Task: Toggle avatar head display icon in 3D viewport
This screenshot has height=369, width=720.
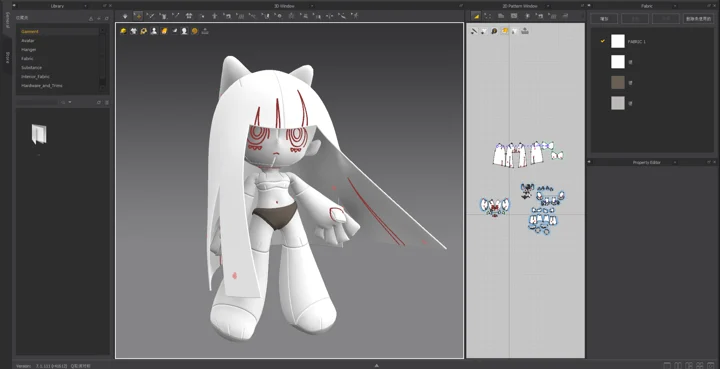Action: tap(184, 31)
